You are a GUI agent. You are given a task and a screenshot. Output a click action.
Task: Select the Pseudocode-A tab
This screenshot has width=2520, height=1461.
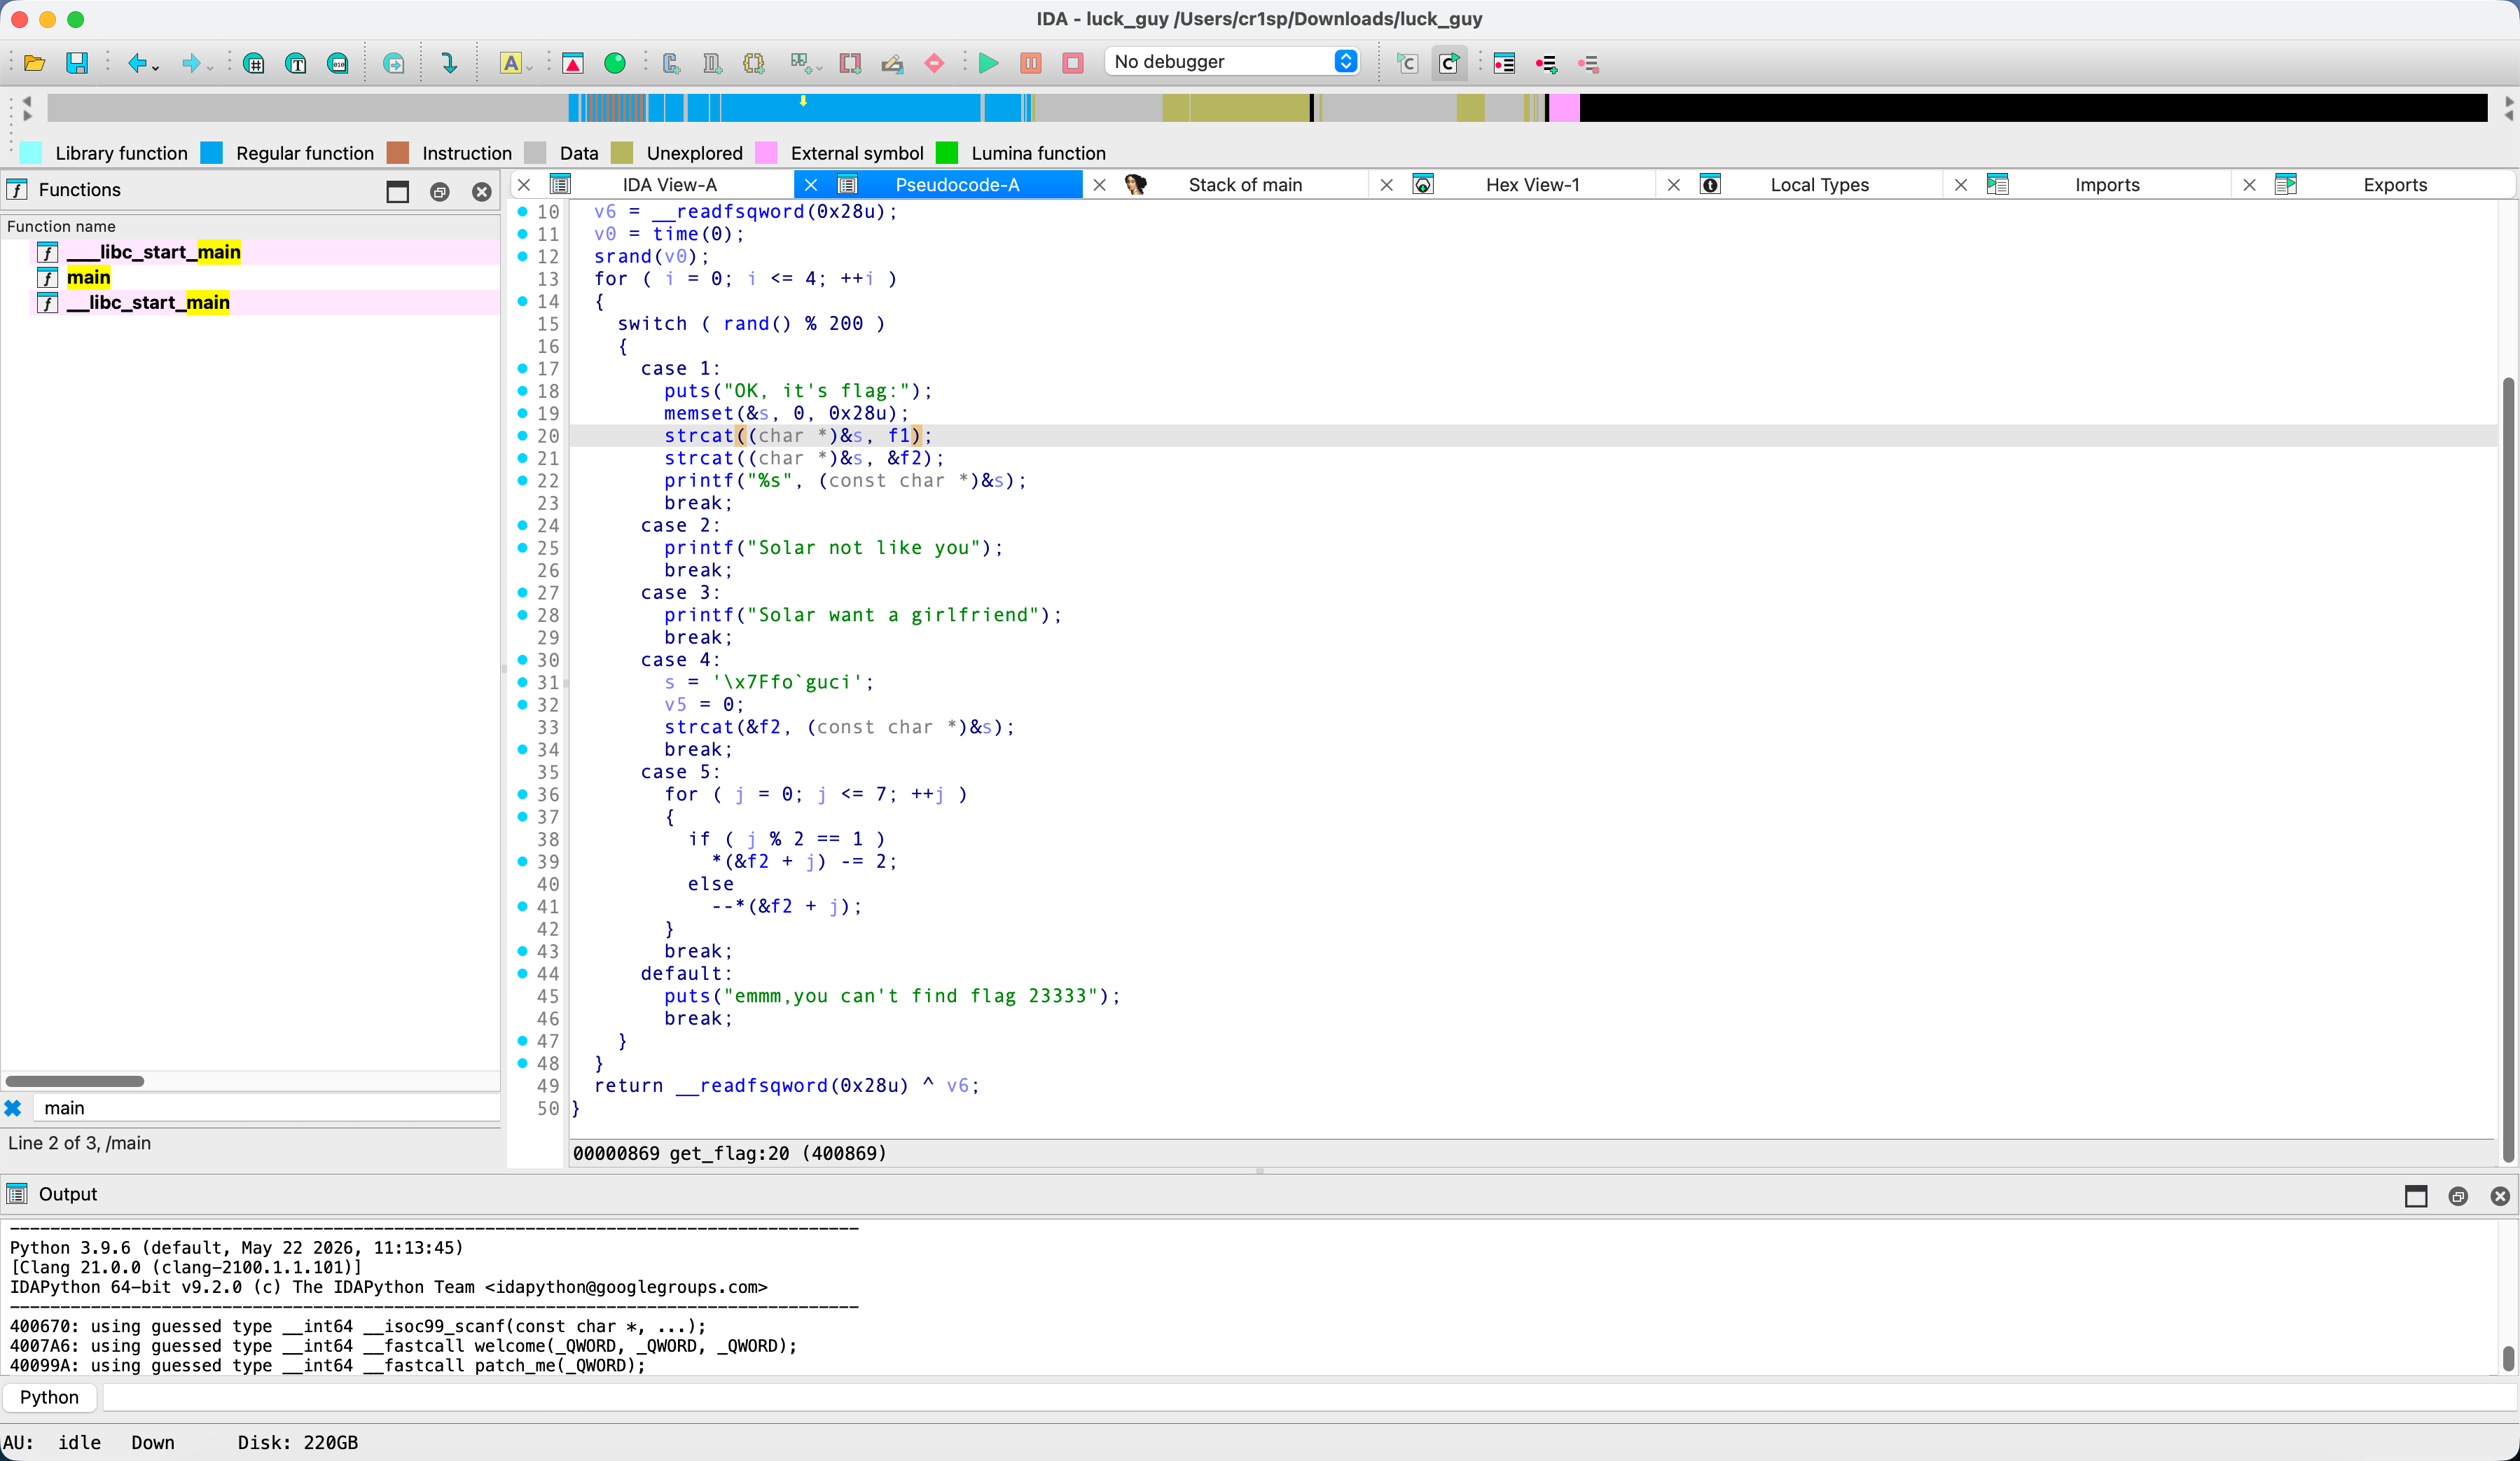pos(957,185)
